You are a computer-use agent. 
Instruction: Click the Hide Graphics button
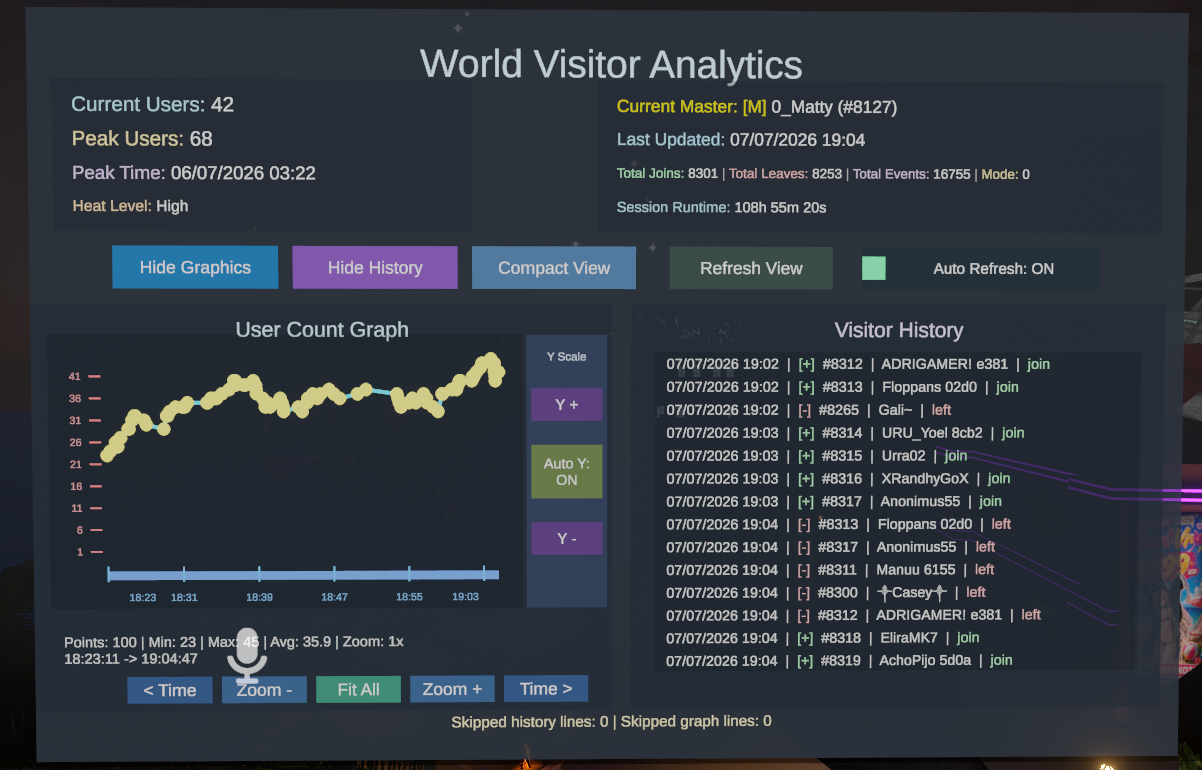coord(195,267)
